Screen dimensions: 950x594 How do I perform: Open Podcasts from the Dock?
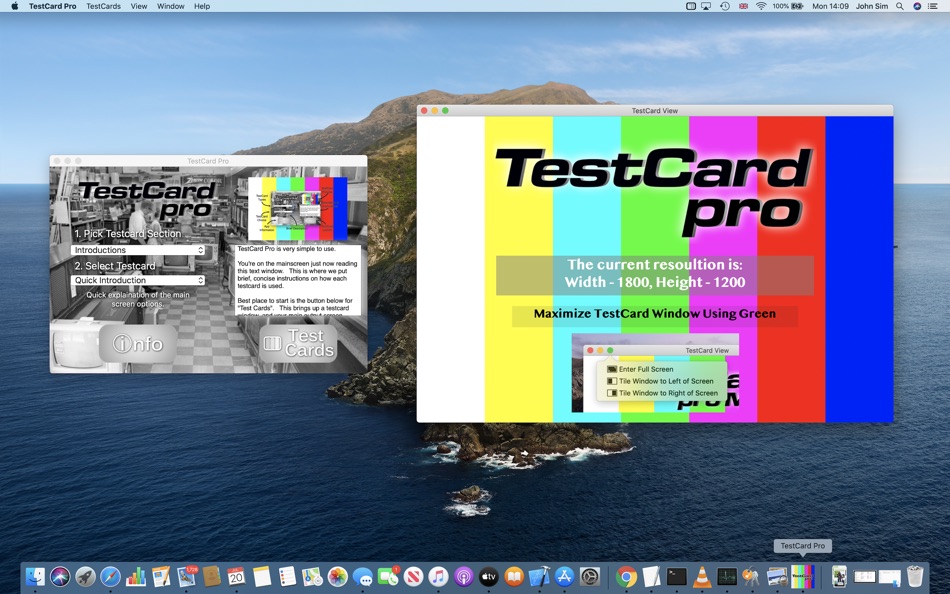coord(463,576)
